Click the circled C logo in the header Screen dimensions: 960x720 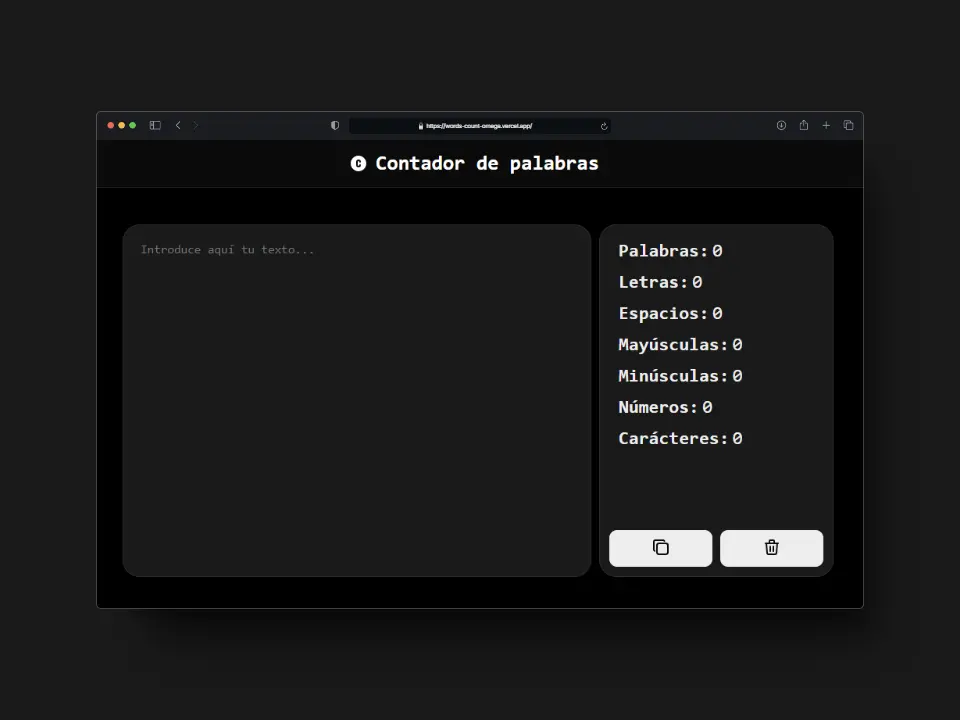click(359, 163)
